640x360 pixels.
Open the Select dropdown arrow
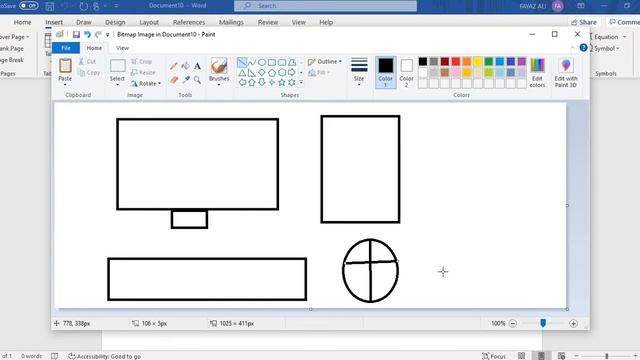(118, 85)
